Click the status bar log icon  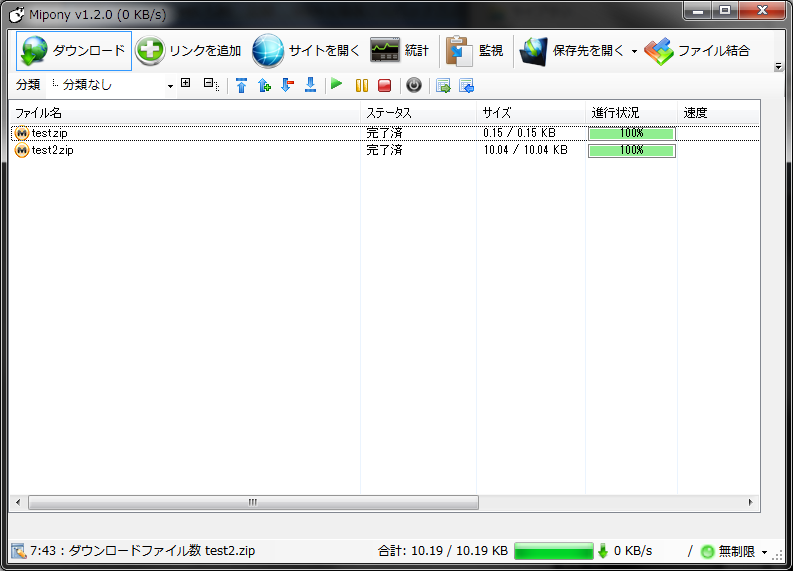[x=19, y=551]
